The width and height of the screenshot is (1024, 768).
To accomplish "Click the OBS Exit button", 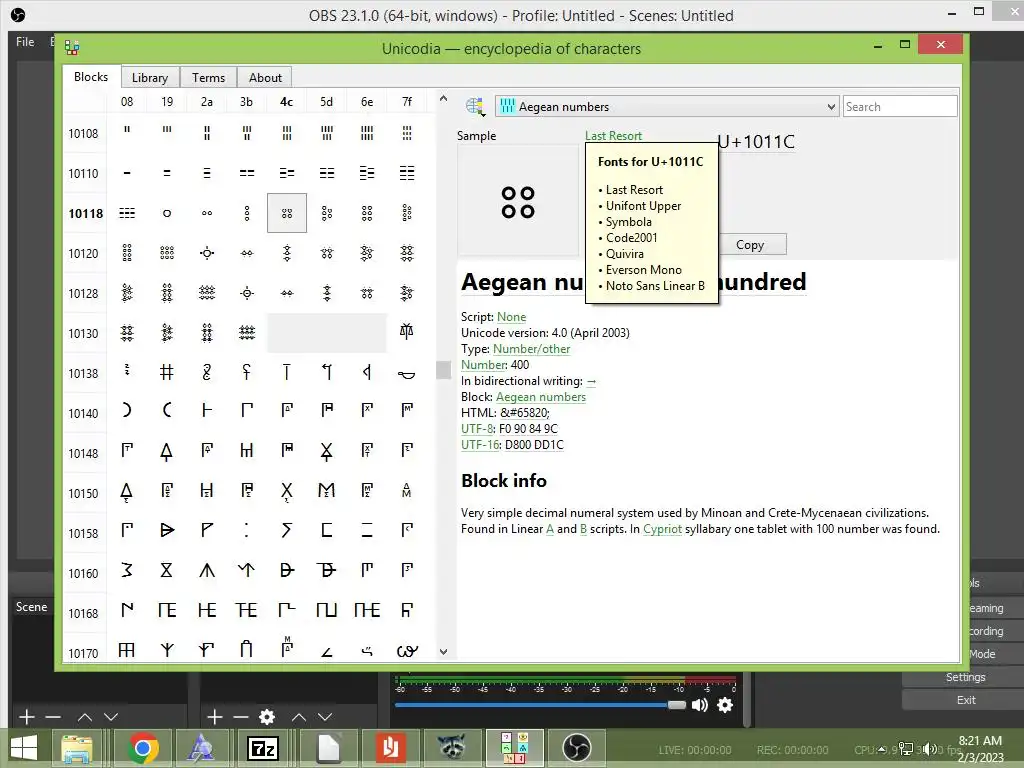I will [x=966, y=700].
